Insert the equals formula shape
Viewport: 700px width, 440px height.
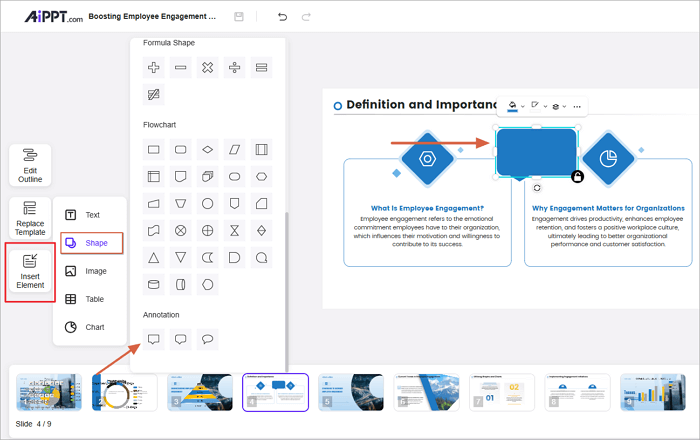(x=261, y=67)
